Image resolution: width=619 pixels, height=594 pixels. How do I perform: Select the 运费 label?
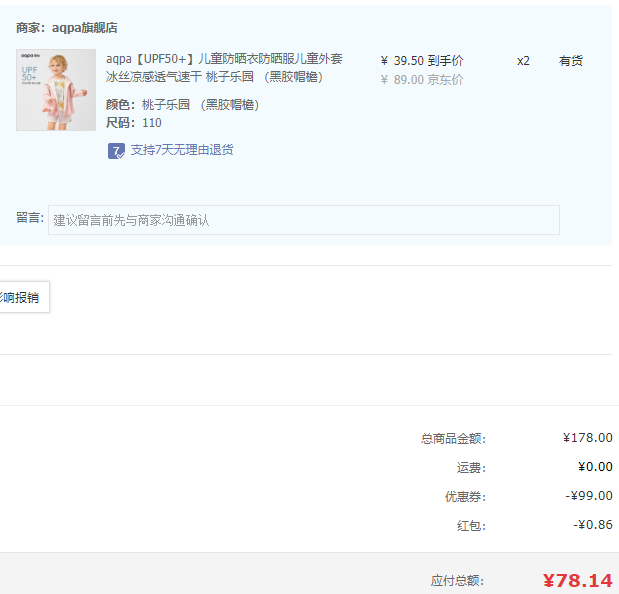pyautogui.click(x=471, y=468)
